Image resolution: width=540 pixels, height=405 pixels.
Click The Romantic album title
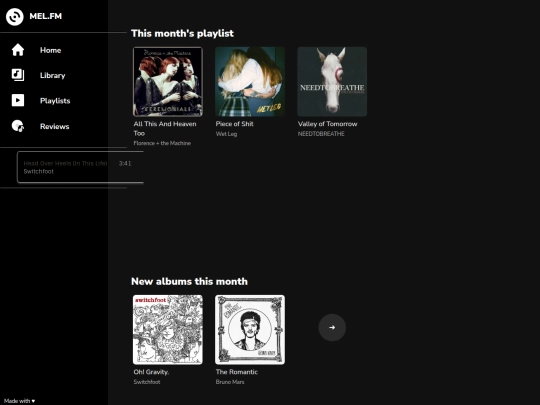click(x=237, y=372)
